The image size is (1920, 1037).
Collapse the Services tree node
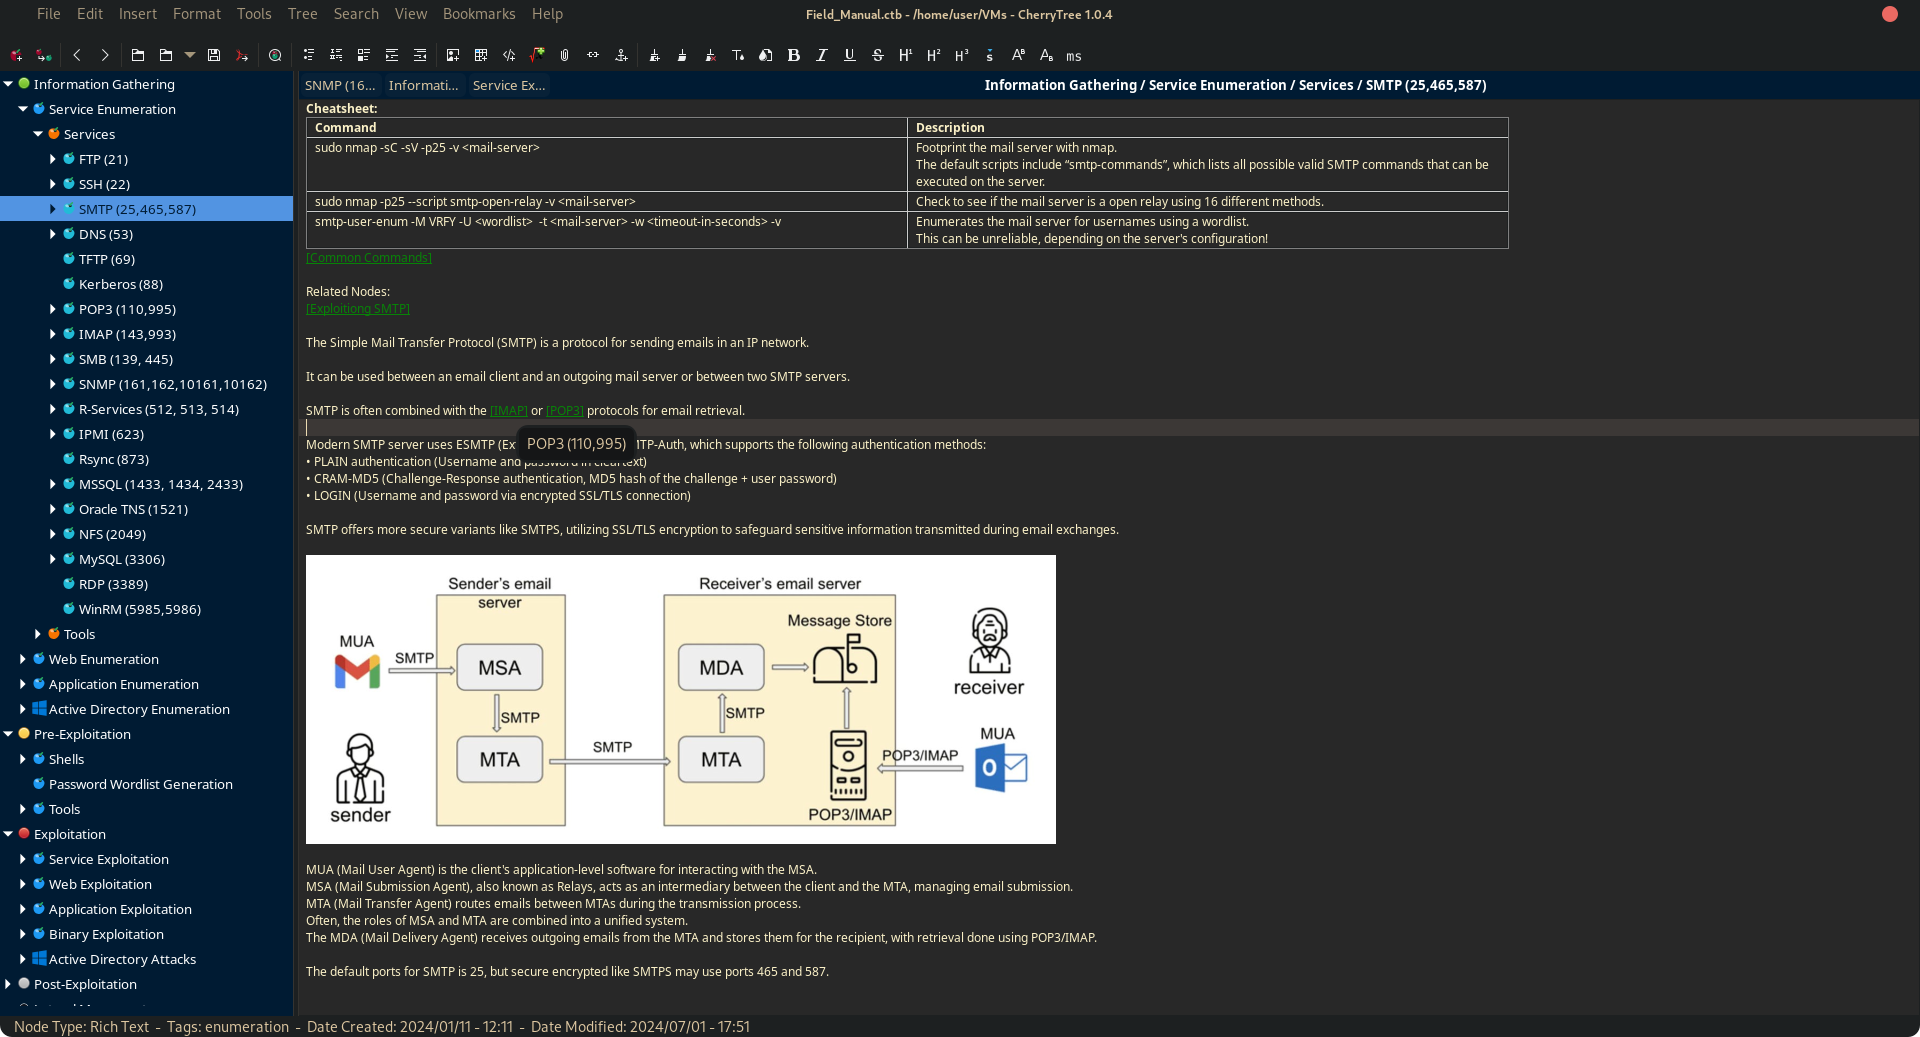[38, 134]
